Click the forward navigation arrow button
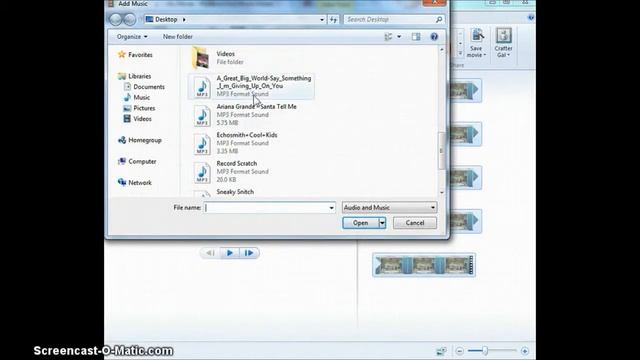This screenshot has height=360, width=640. click(x=129, y=19)
